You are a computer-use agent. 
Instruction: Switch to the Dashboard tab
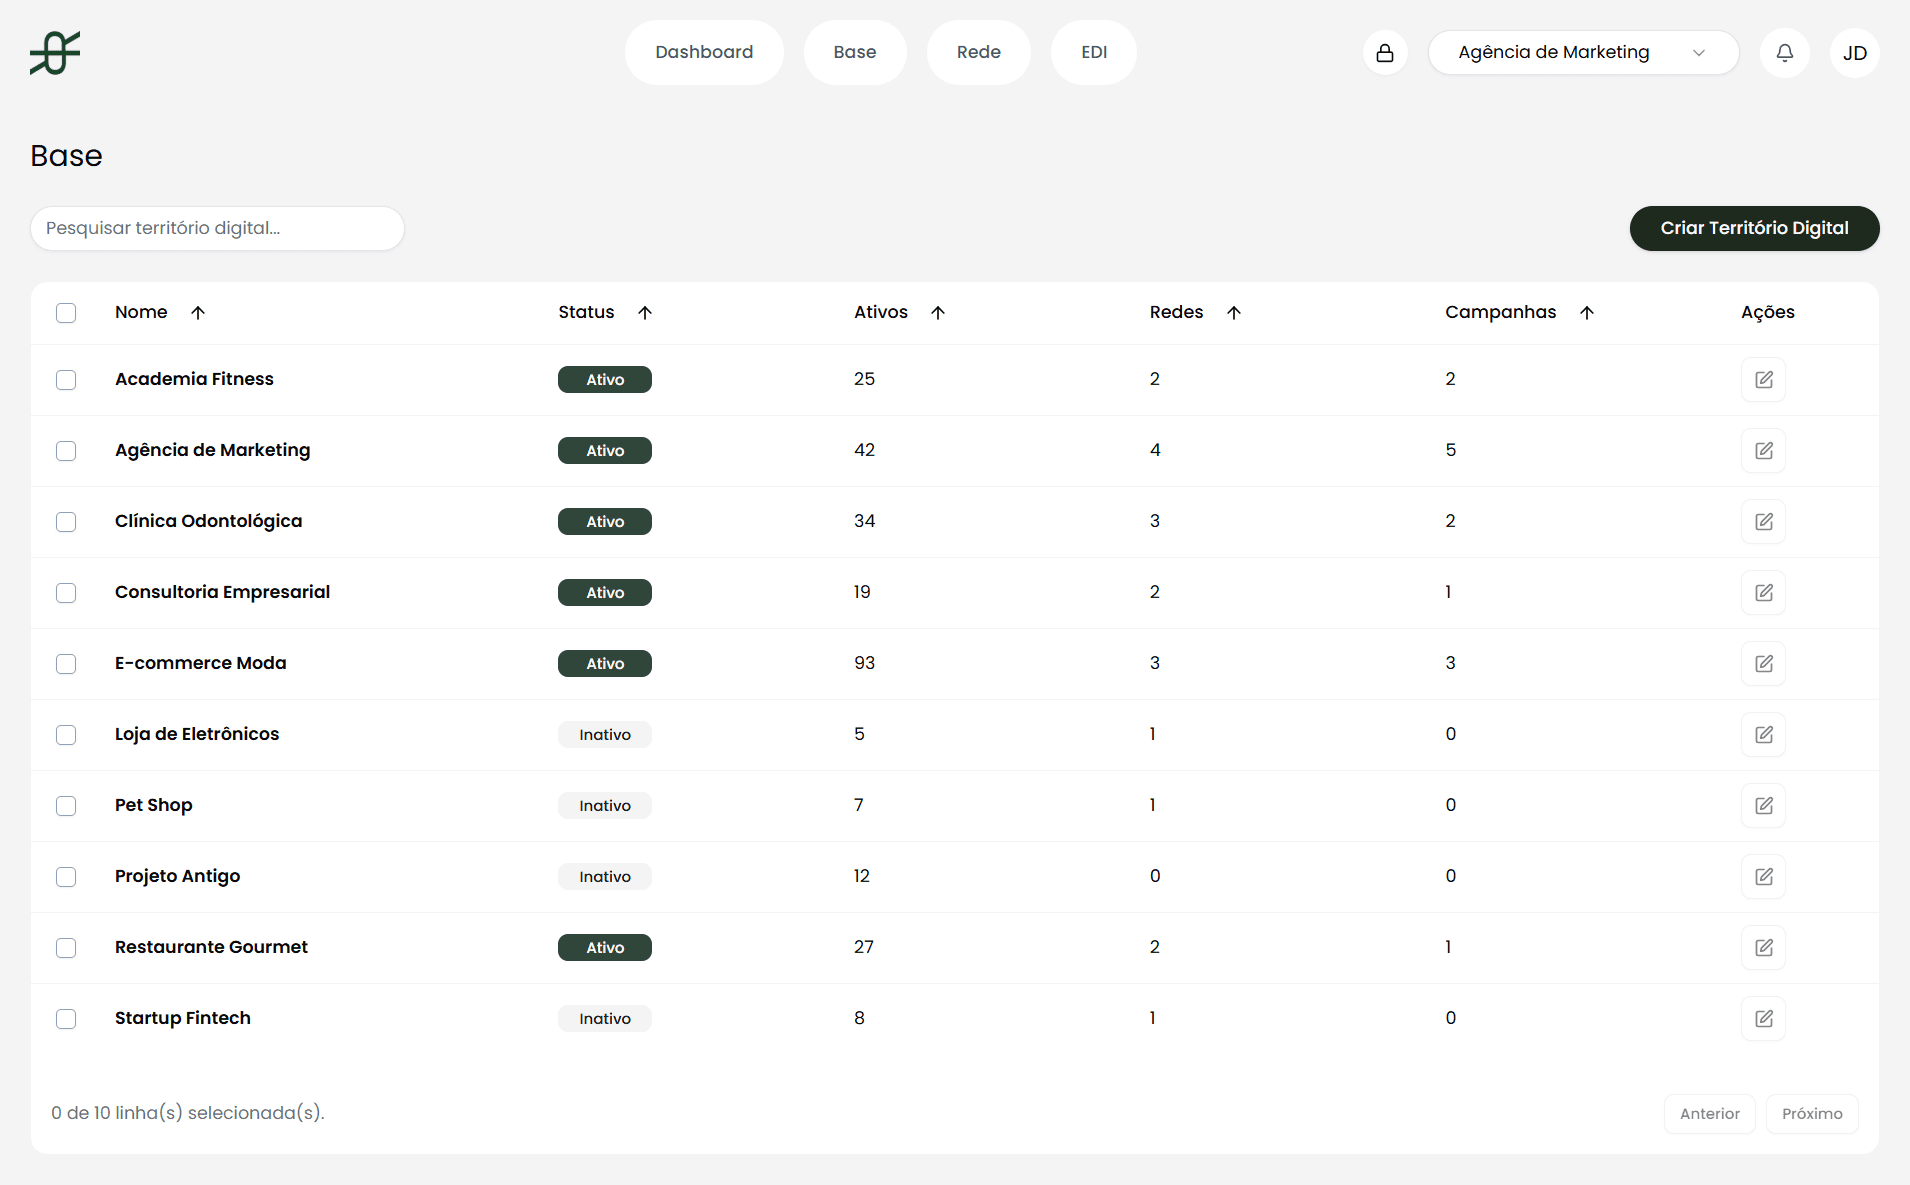704,52
